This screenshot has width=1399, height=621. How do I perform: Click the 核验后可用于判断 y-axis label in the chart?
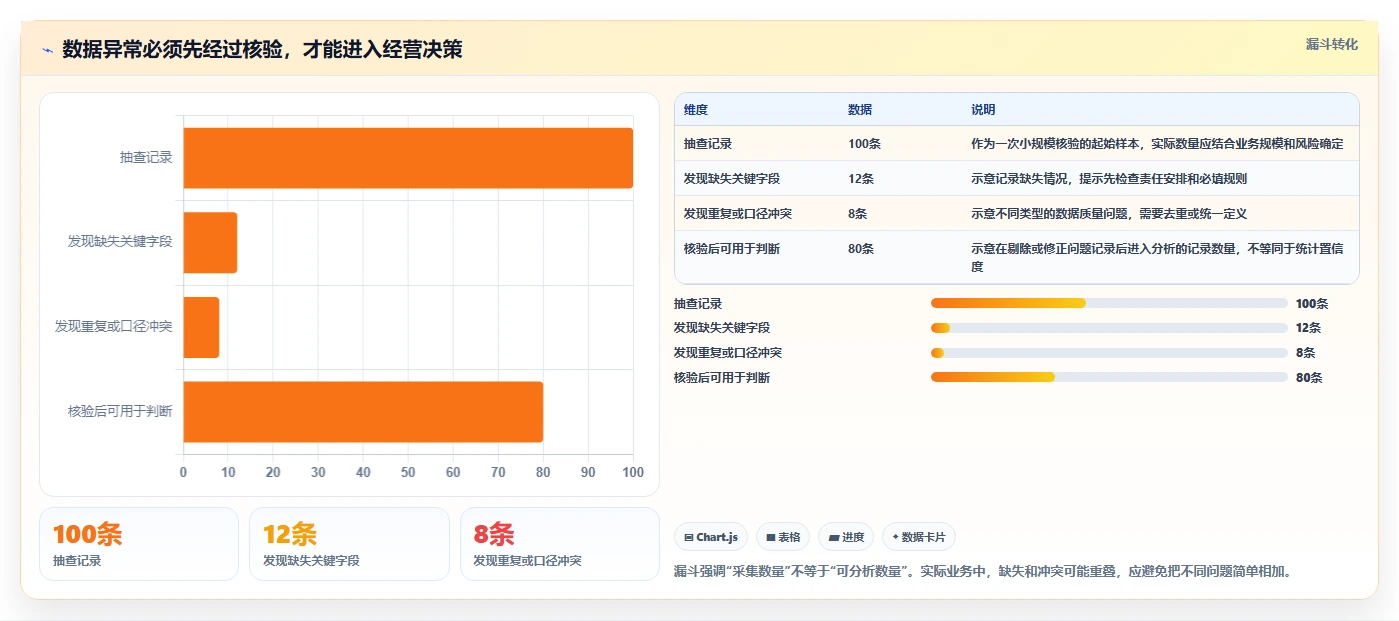[120, 411]
